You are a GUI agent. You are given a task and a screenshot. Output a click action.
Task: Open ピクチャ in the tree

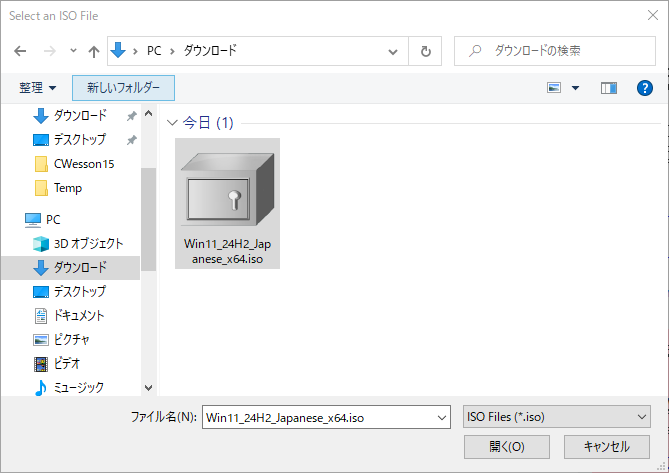point(71,340)
